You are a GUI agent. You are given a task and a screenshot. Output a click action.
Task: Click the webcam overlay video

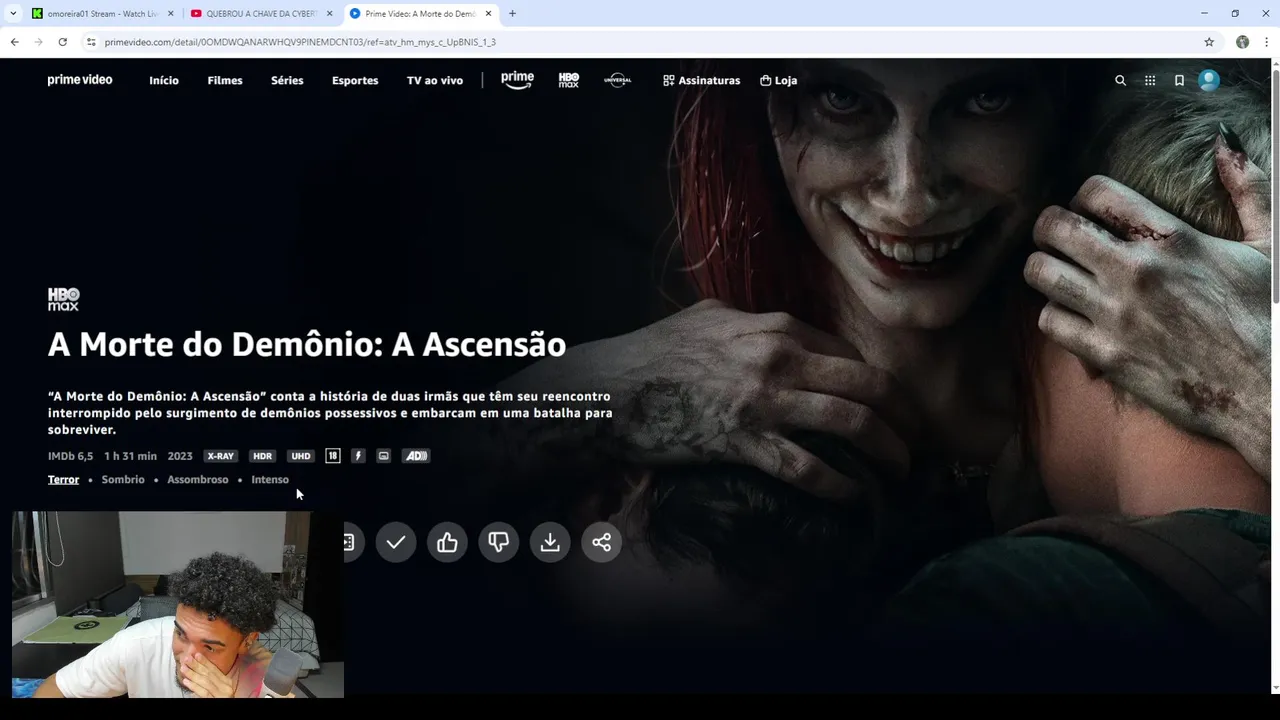coord(178,604)
